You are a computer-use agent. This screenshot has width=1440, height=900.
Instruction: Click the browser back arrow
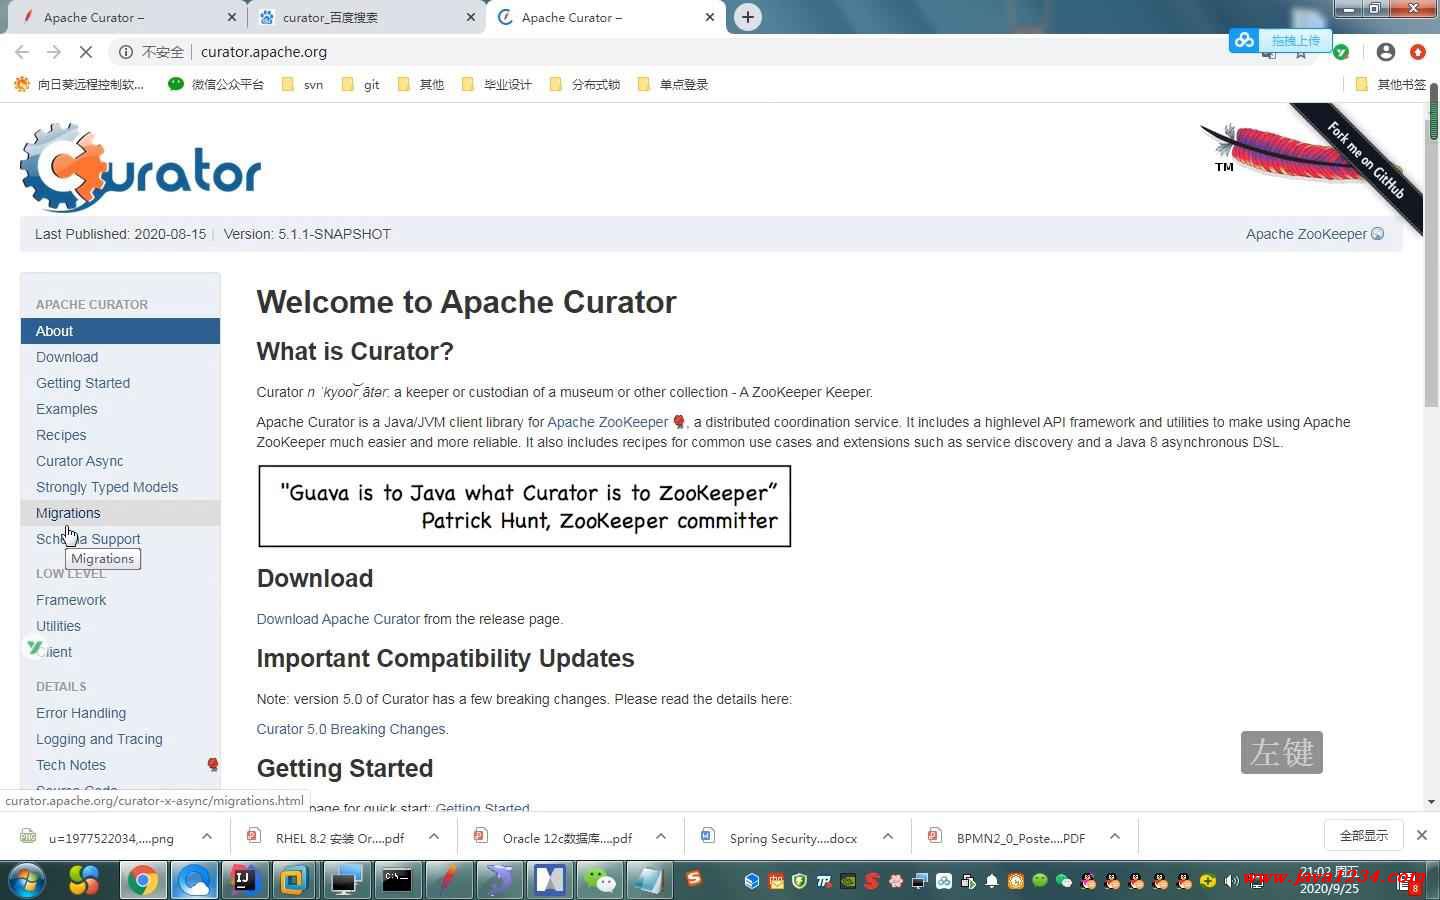point(22,52)
